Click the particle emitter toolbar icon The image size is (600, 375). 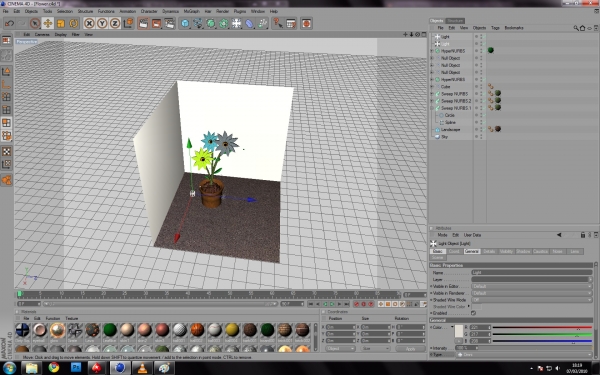tap(262, 23)
